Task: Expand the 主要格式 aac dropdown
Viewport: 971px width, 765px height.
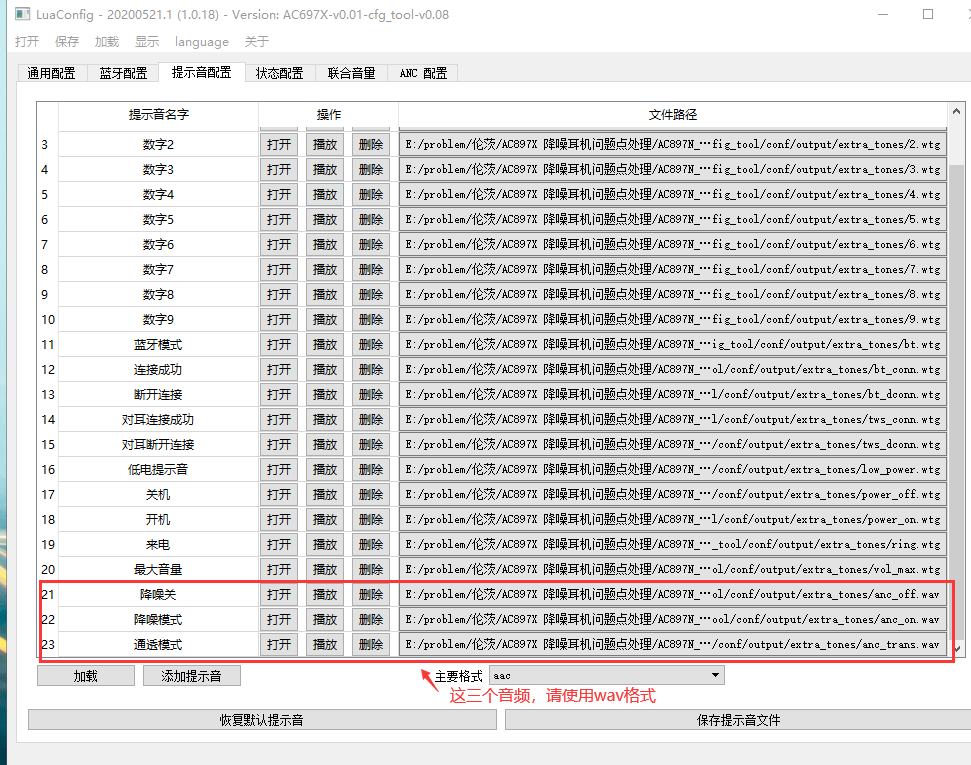Action: [x=606, y=675]
